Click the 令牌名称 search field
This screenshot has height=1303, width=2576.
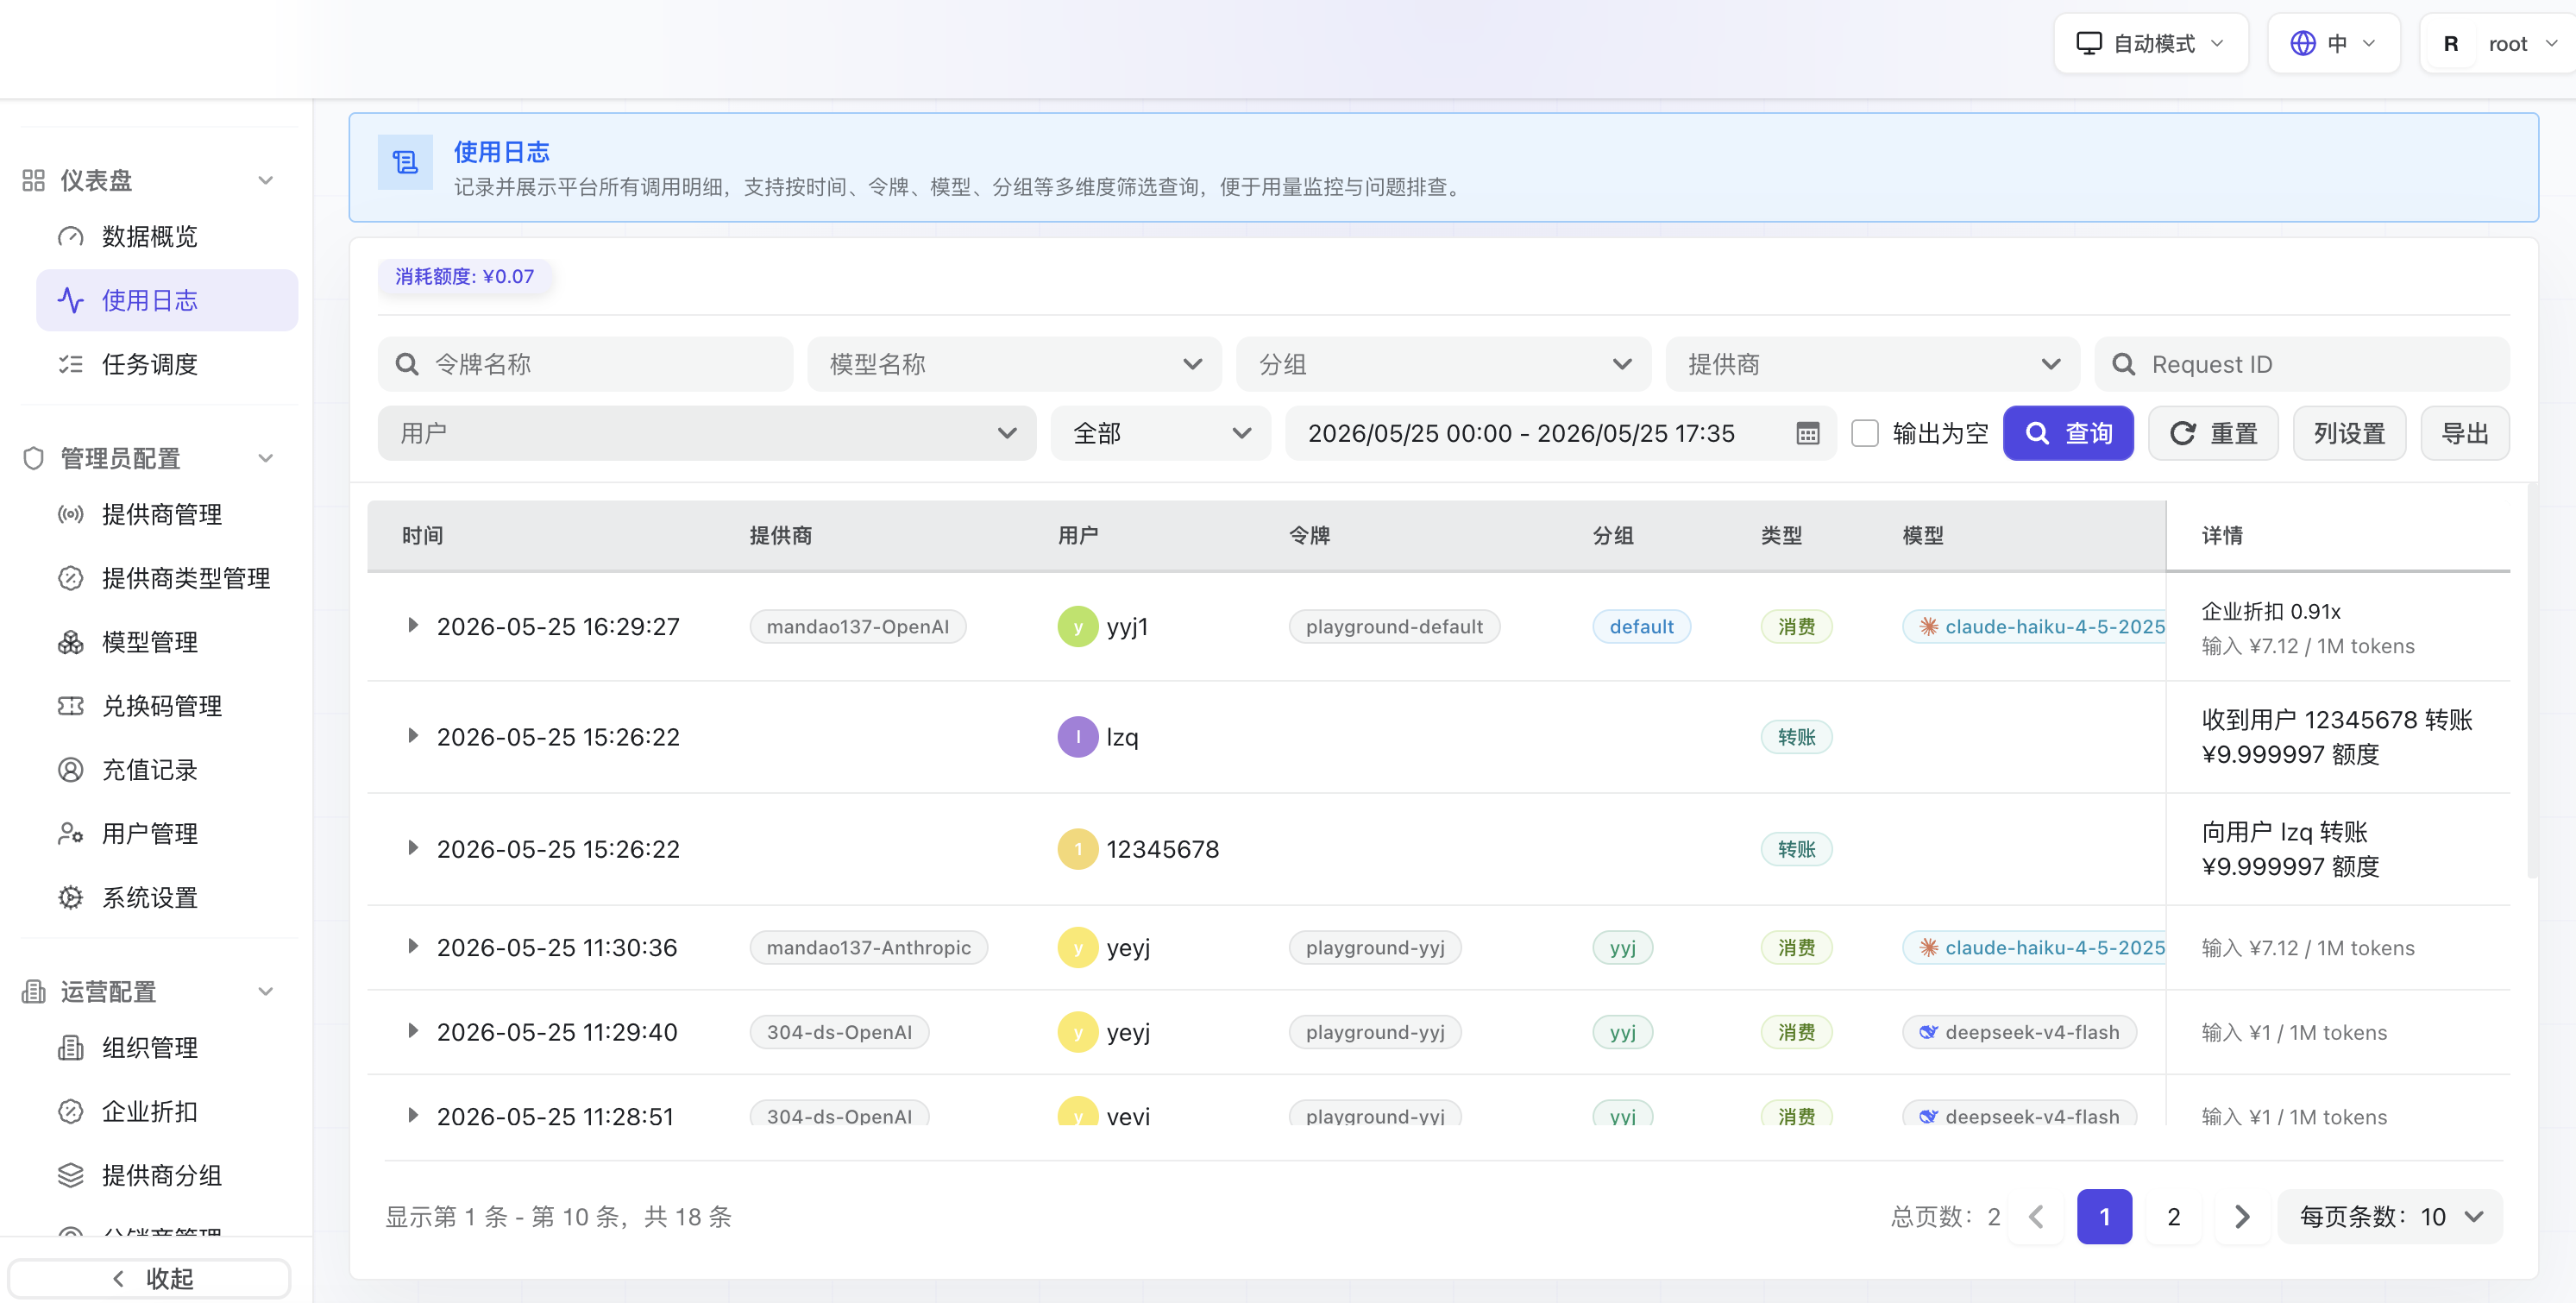pyautogui.click(x=585, y=364)
